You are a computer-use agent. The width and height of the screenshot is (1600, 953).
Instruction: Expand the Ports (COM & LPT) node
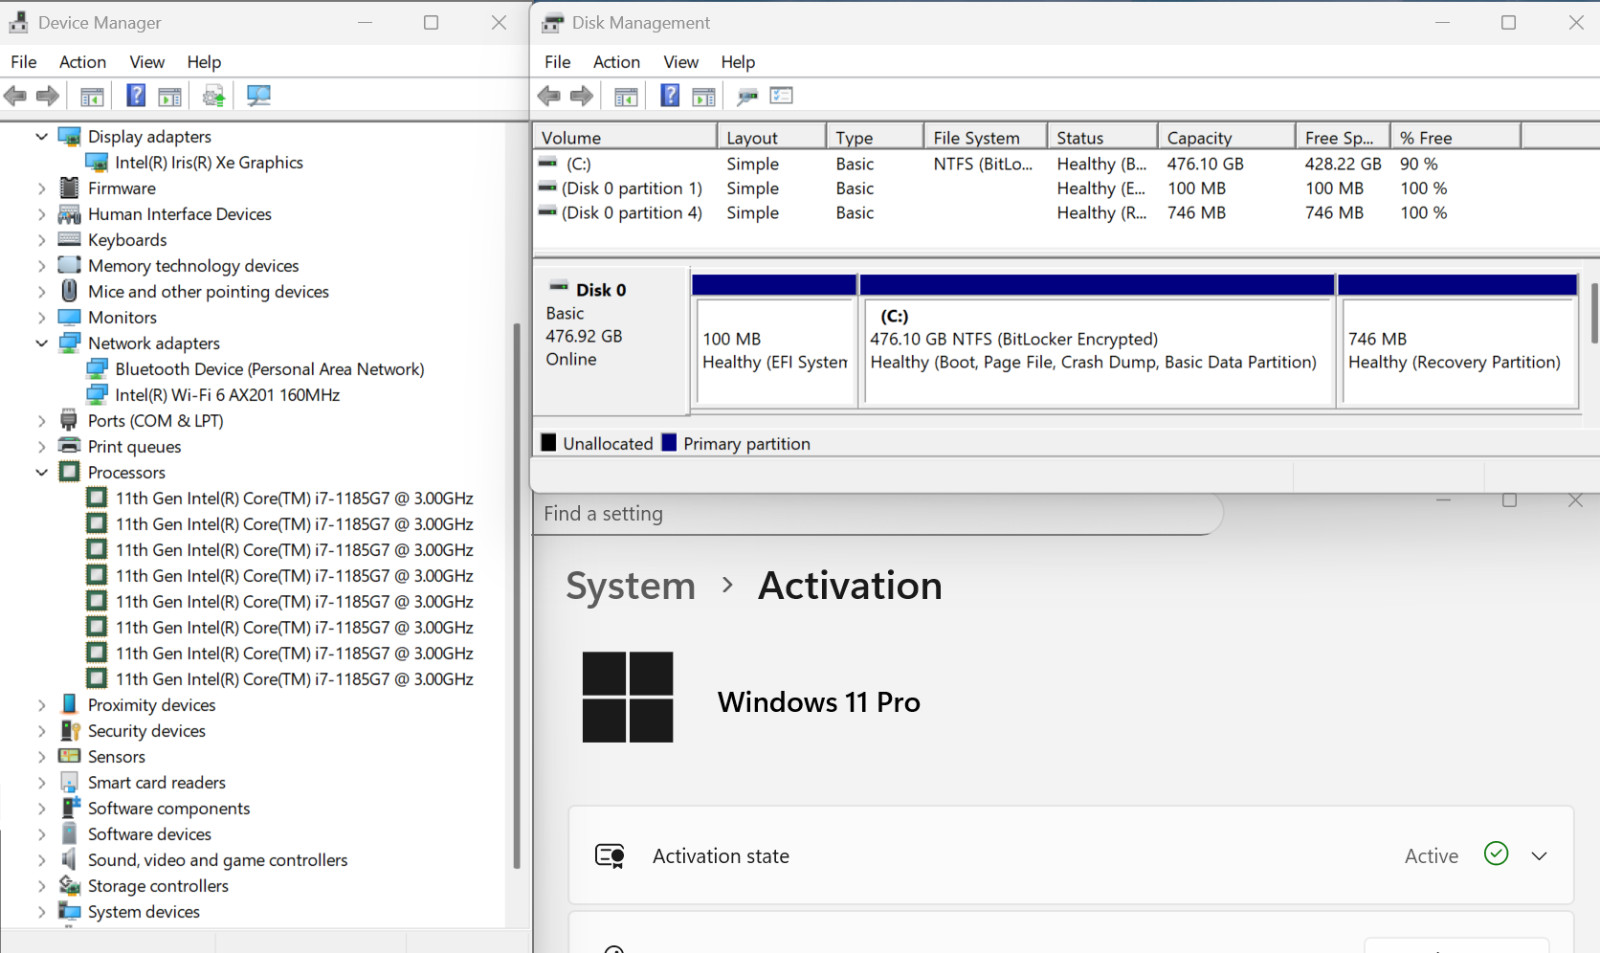(41, 421)
